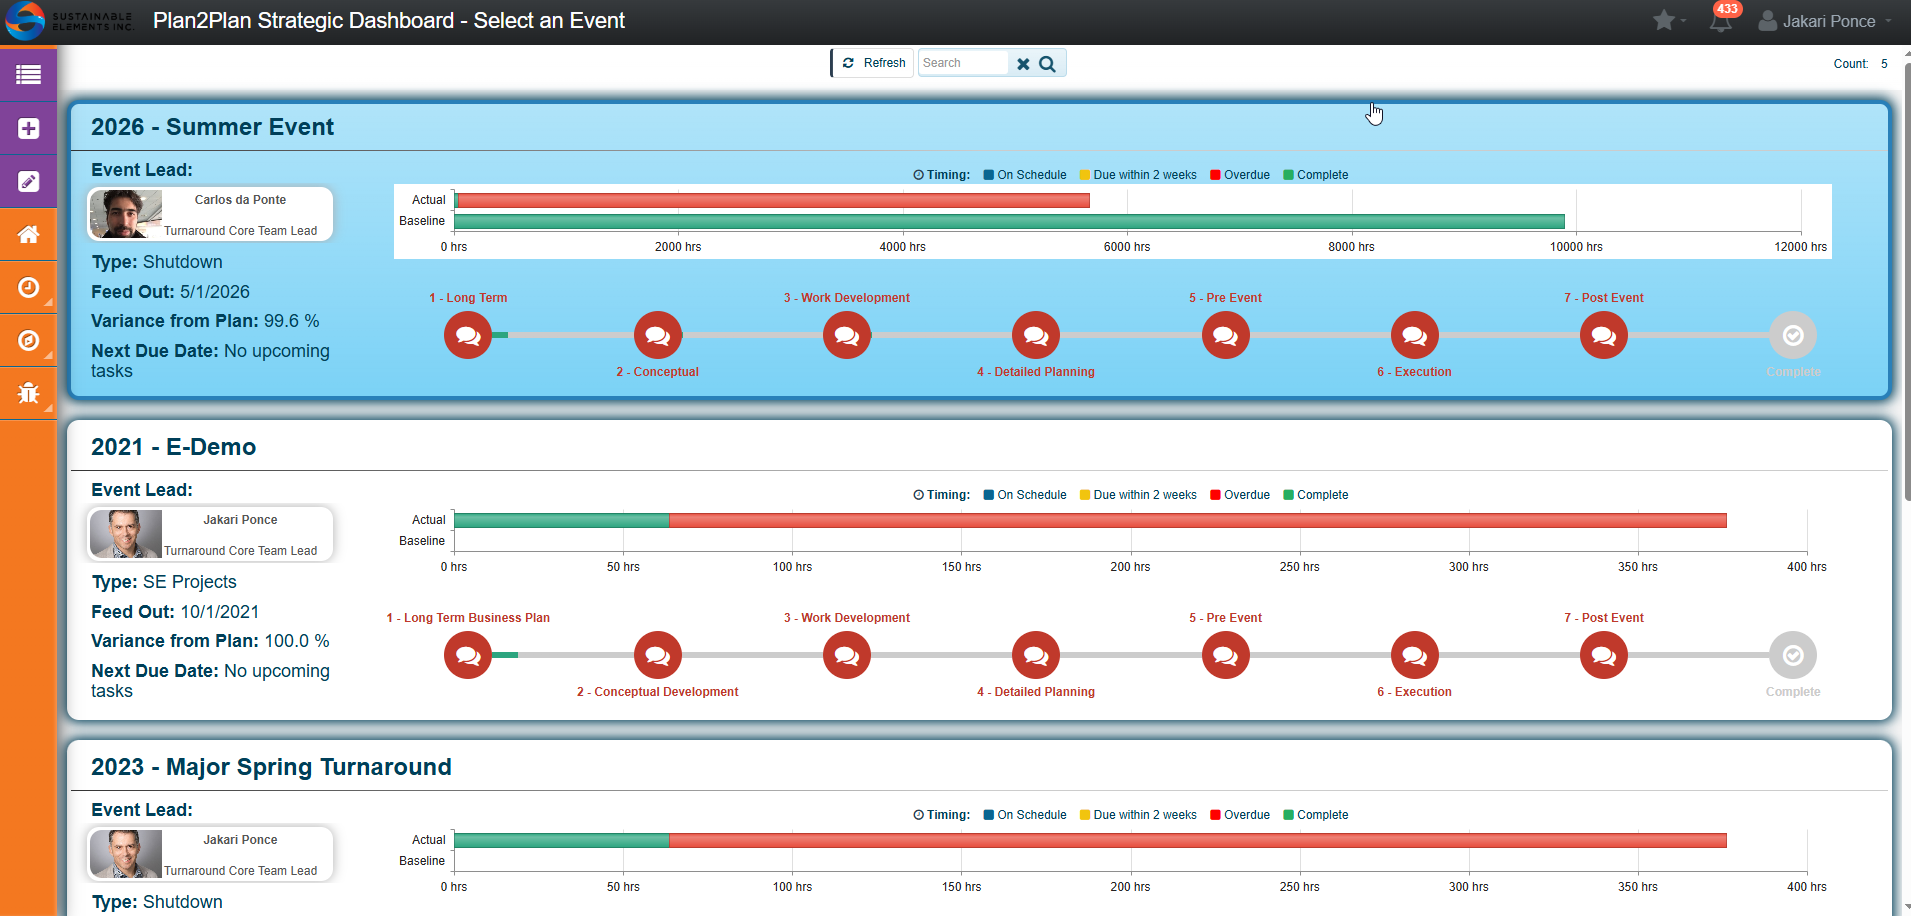This screenshot has width=1911, height=916.
Task: Toggle Due within 2 weeks legend in Summer Event
Action: click(x=1138, y=175)
